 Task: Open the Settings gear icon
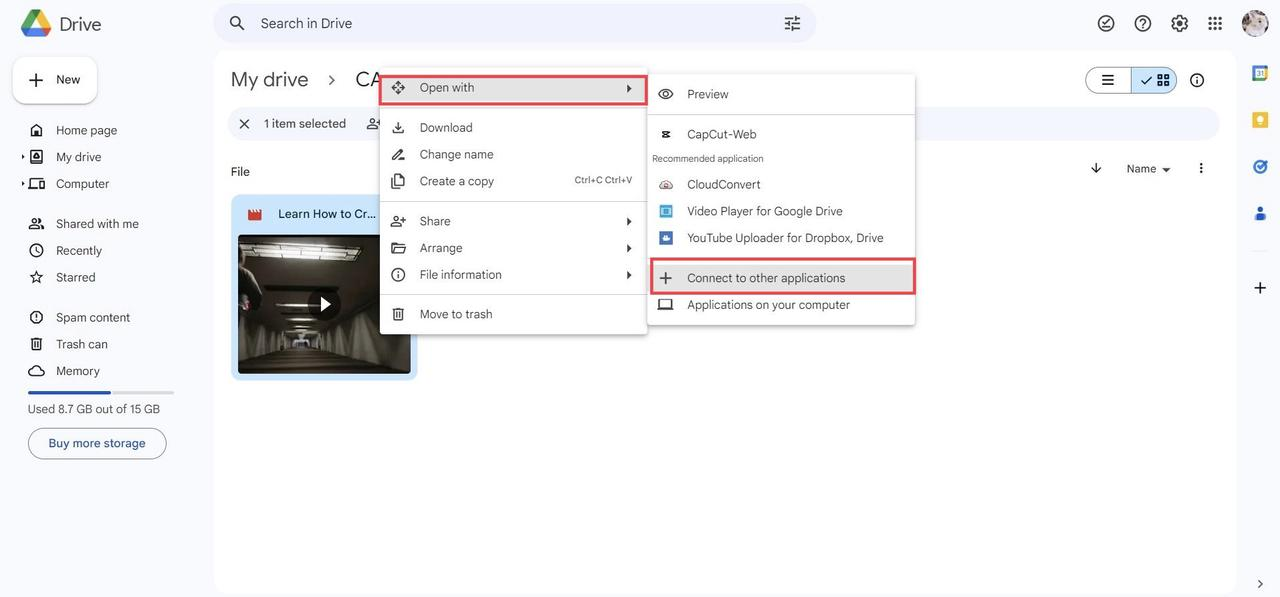(x=1180, y=23)
